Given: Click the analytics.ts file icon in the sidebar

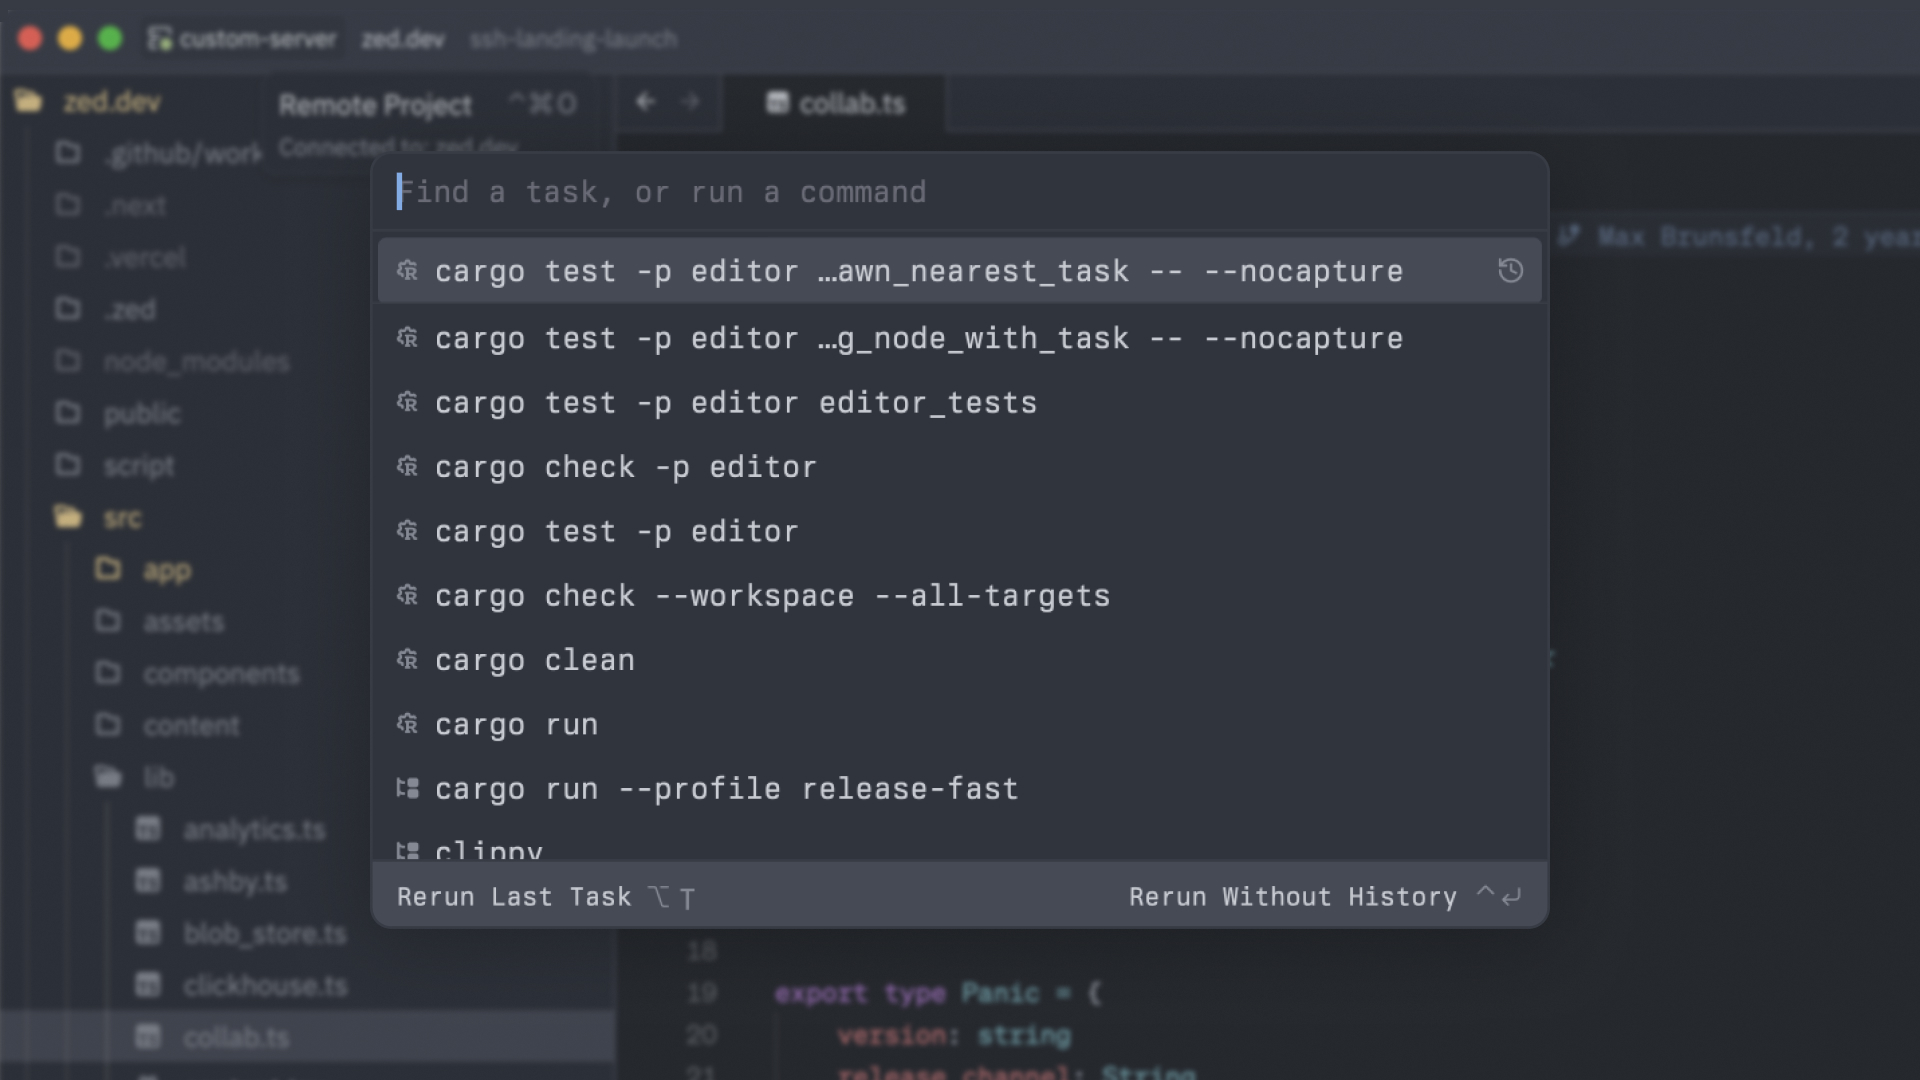Looking at the screenshot, I should [148, 829].
